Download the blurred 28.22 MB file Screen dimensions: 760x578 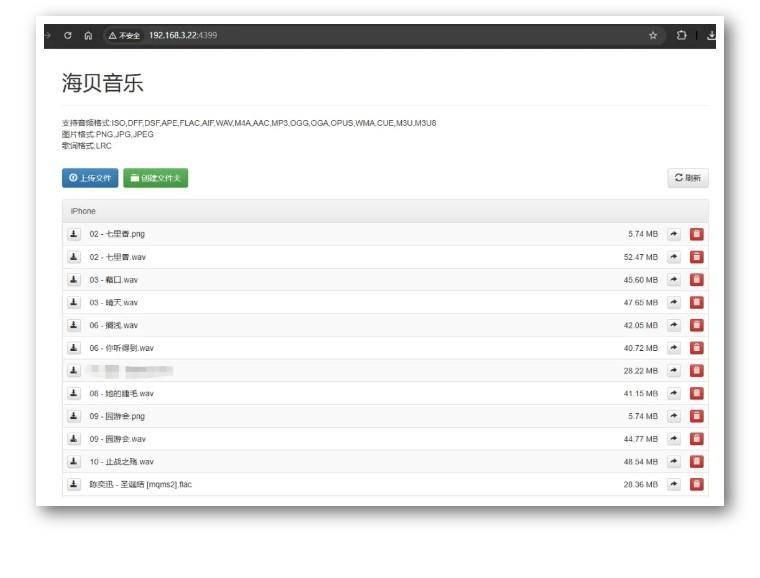click(x=74, y=371)
